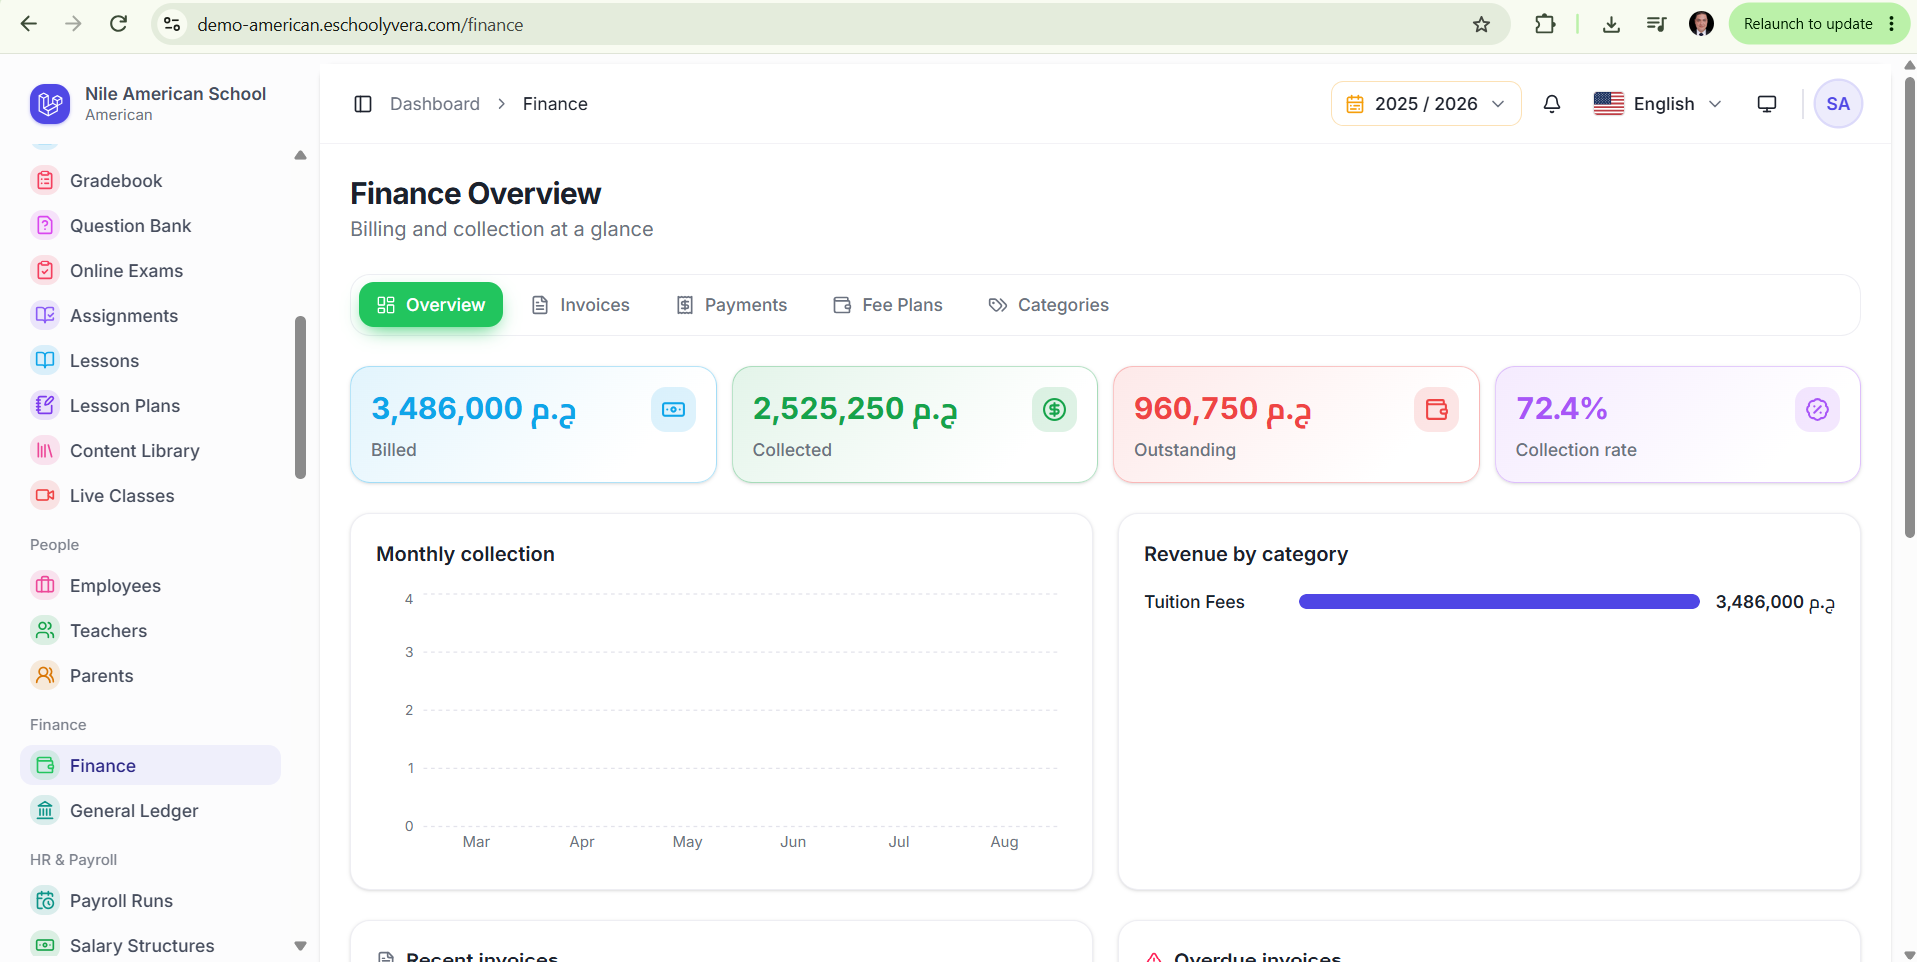Open browser downloads icon
Viewport: 1917px width, 962px height.
point(1611,24)
